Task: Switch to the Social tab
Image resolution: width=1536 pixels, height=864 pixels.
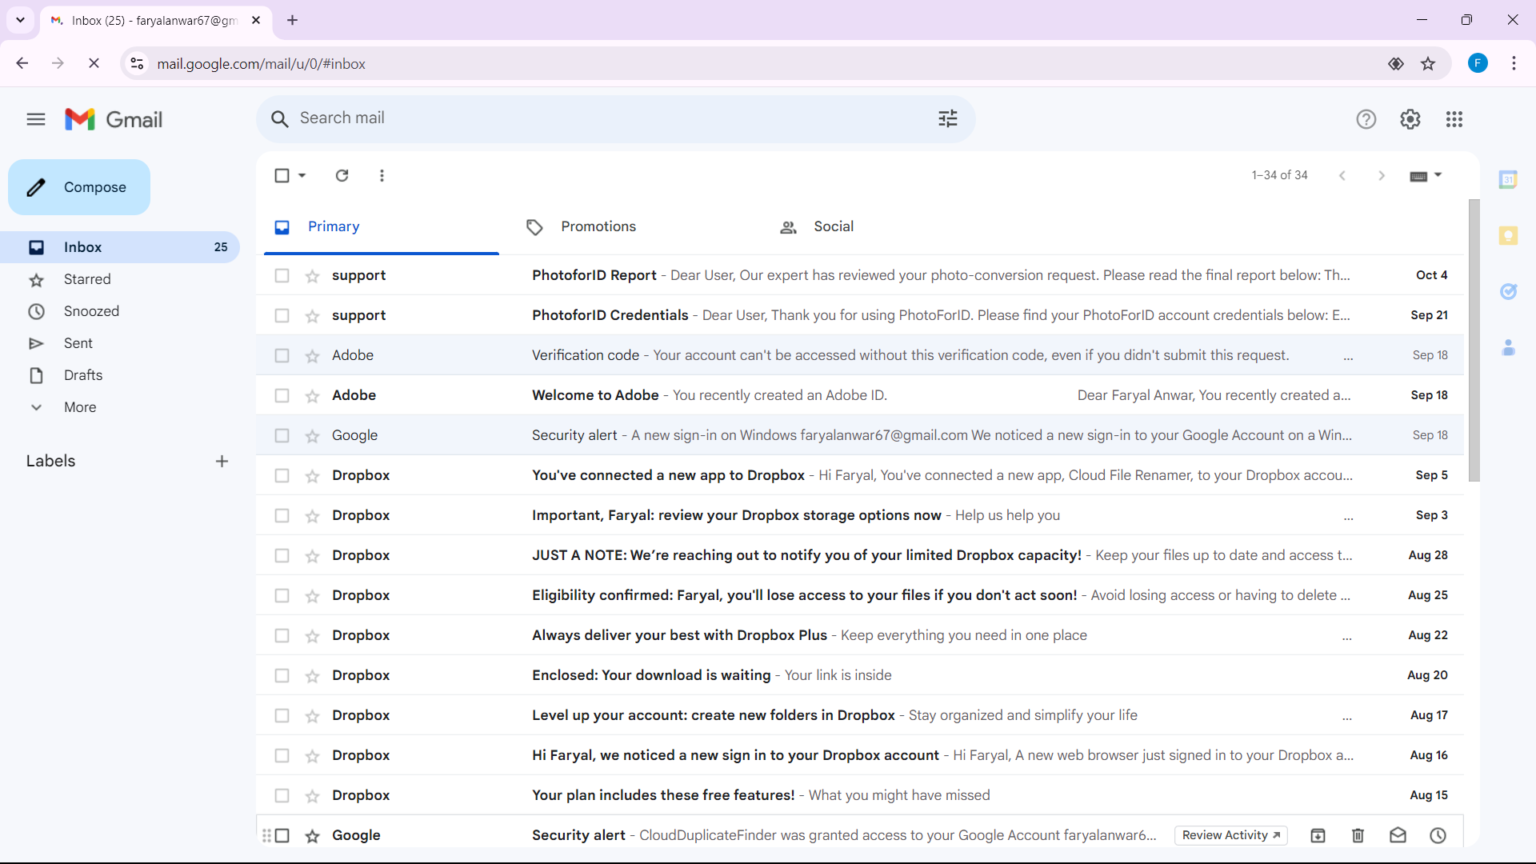Action: pos(833,226)
